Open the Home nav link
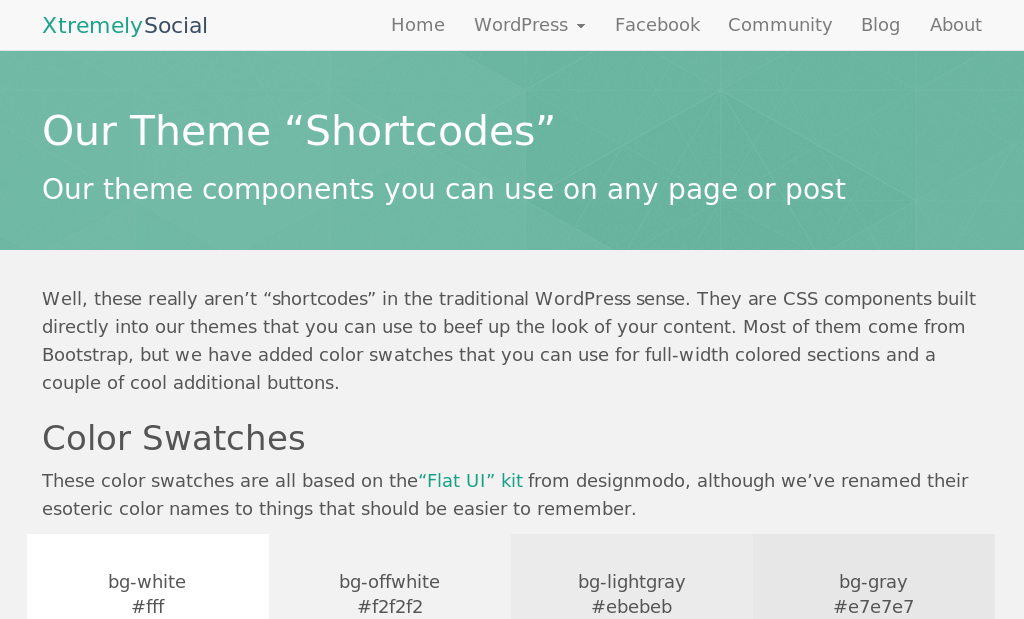 [x=418, y=25]
